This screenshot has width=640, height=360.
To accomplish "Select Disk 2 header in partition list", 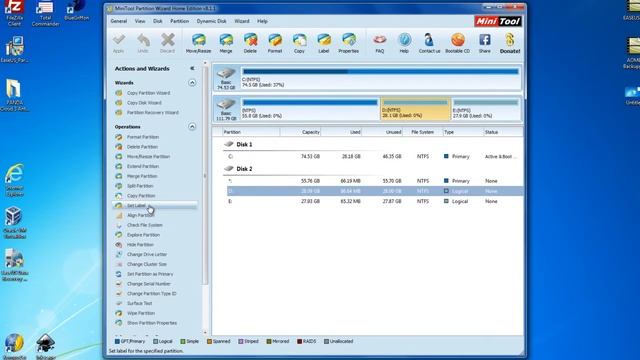I will tap(244, 169).
